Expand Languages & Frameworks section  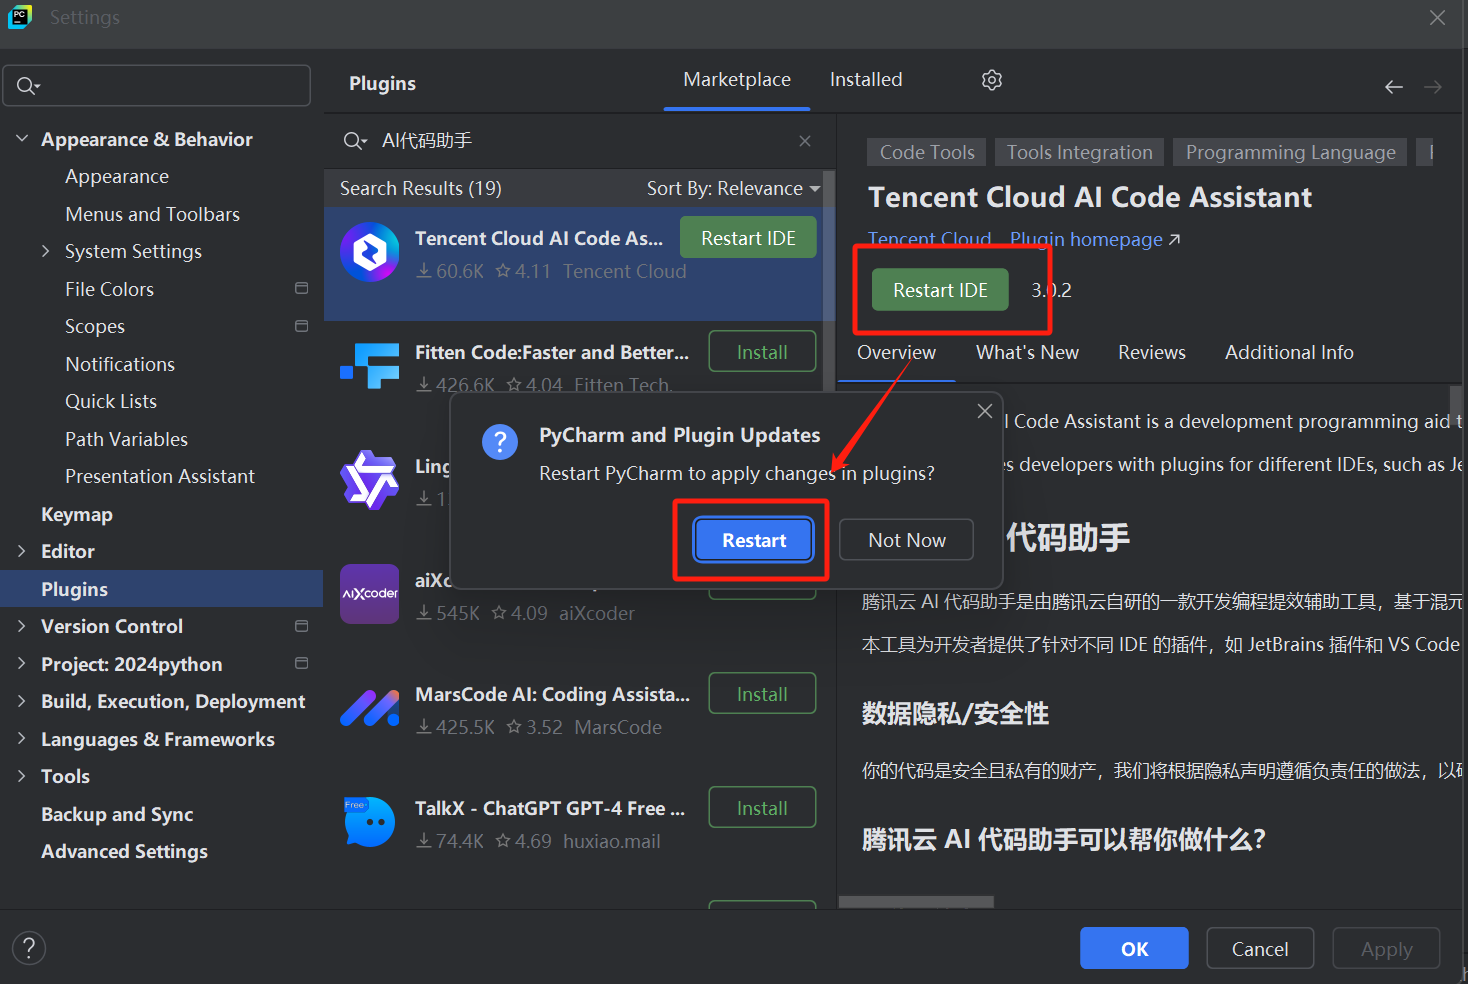click(21, 739)
